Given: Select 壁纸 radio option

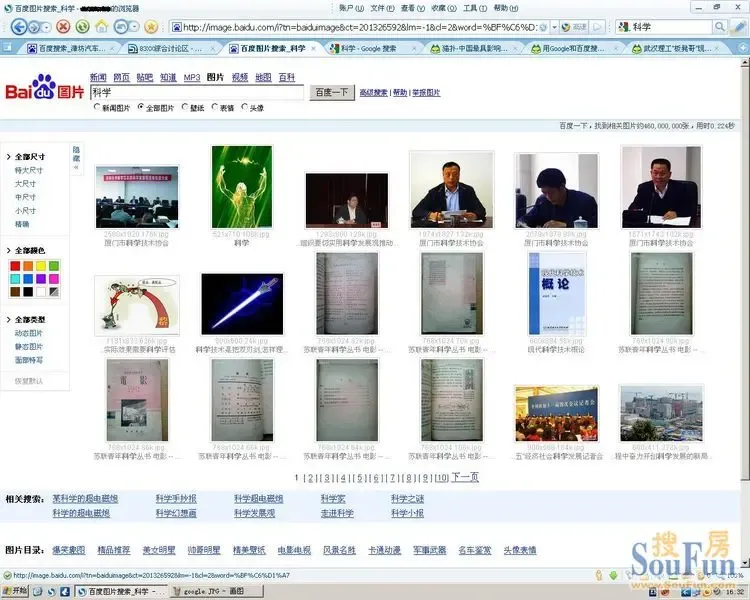Looking at the screenshot, I should 185,107.
